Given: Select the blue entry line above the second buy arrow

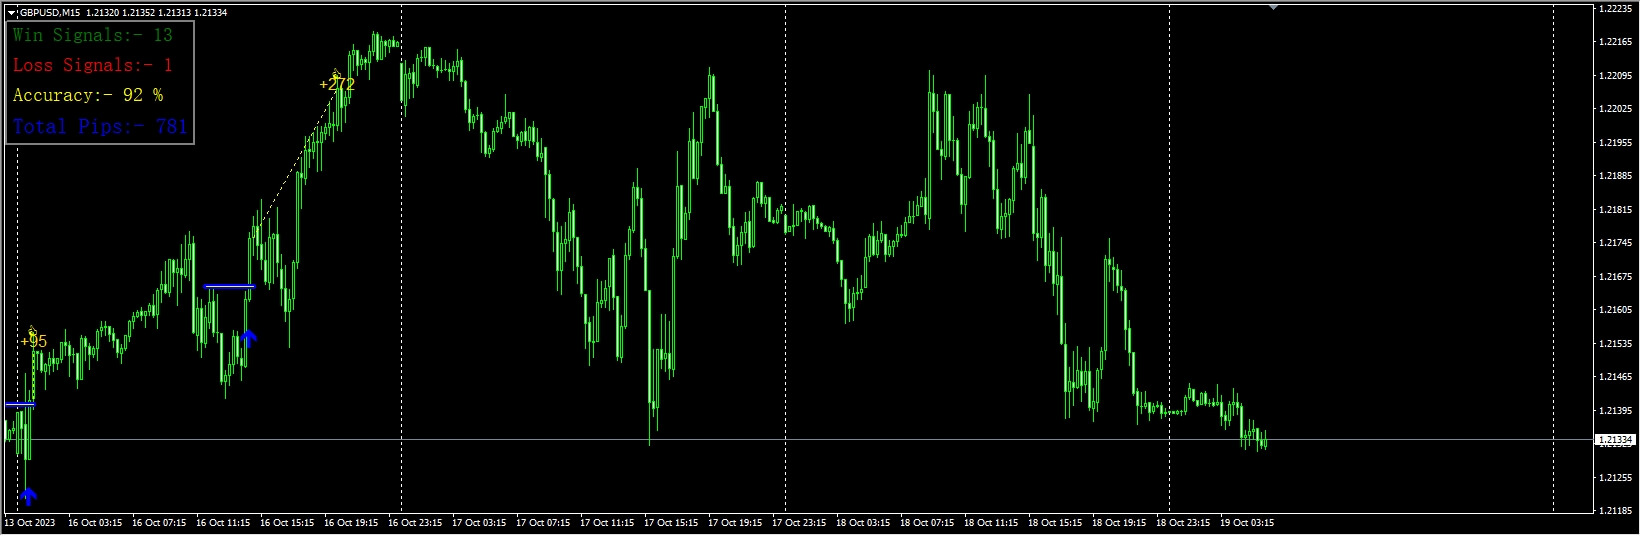Looking at the screenshot, I should point(229,287).
